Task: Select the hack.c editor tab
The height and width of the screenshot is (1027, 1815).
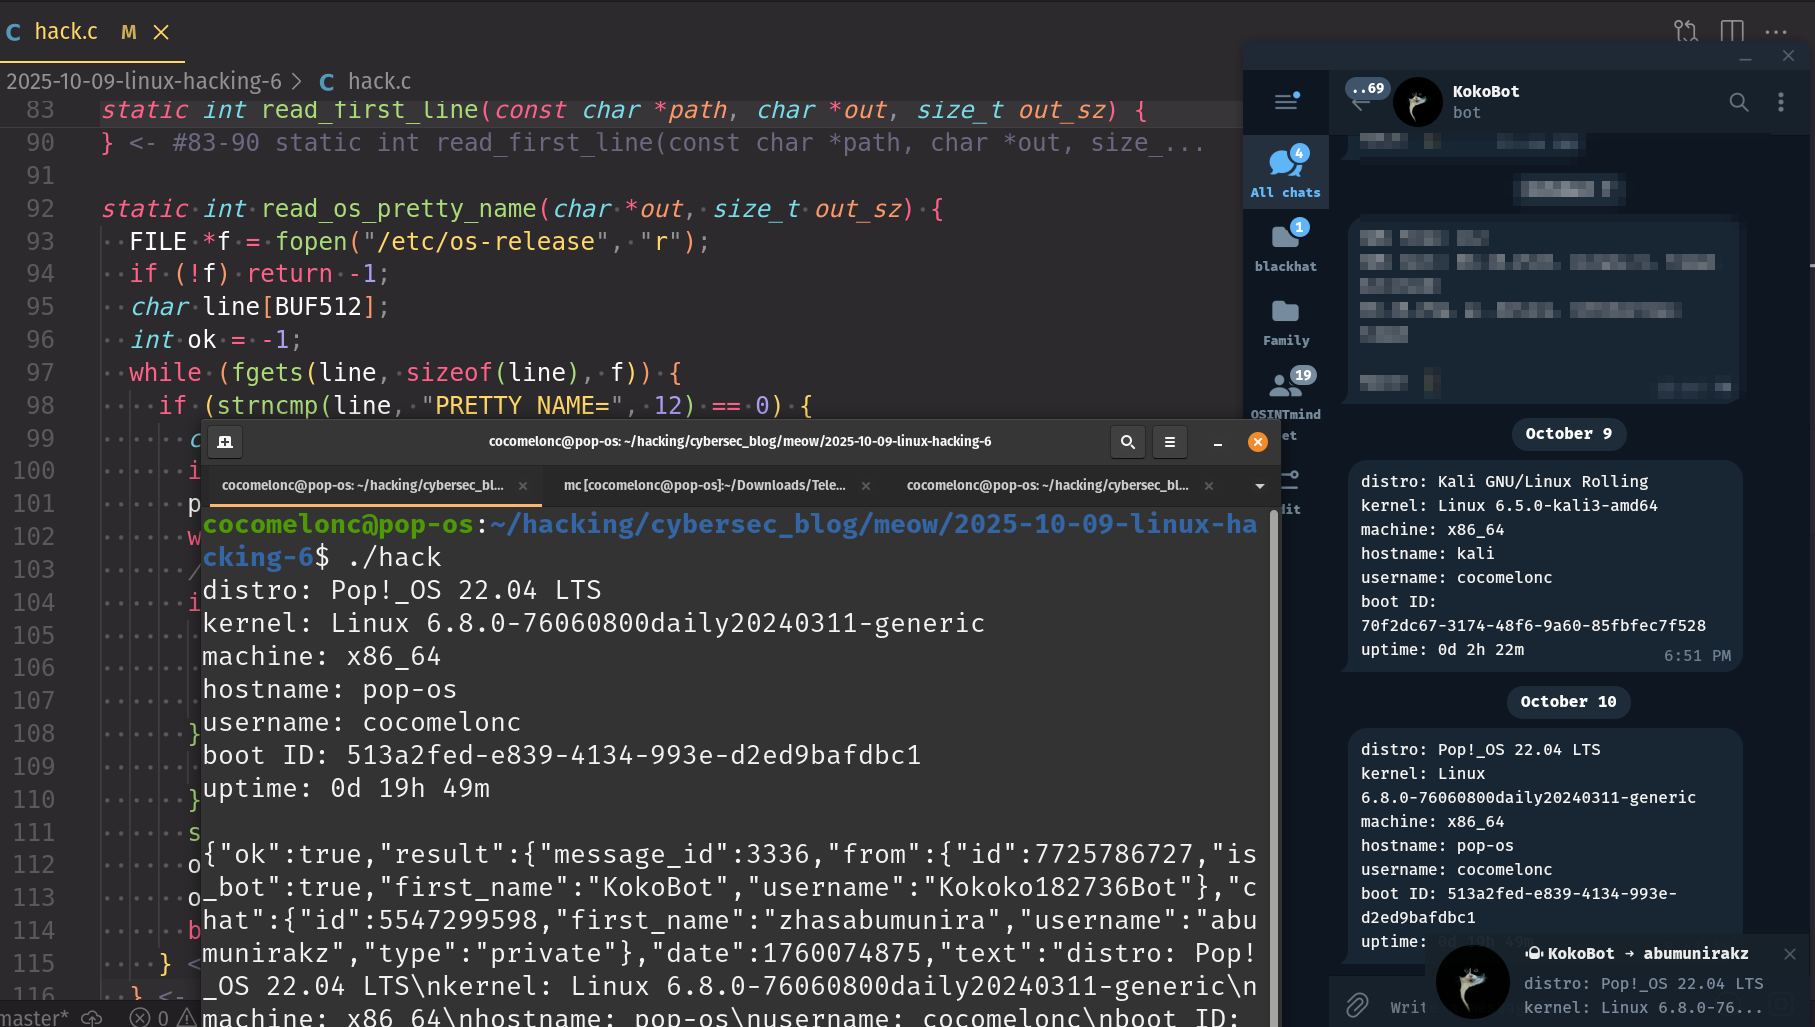Action: (x=66, y=32)
